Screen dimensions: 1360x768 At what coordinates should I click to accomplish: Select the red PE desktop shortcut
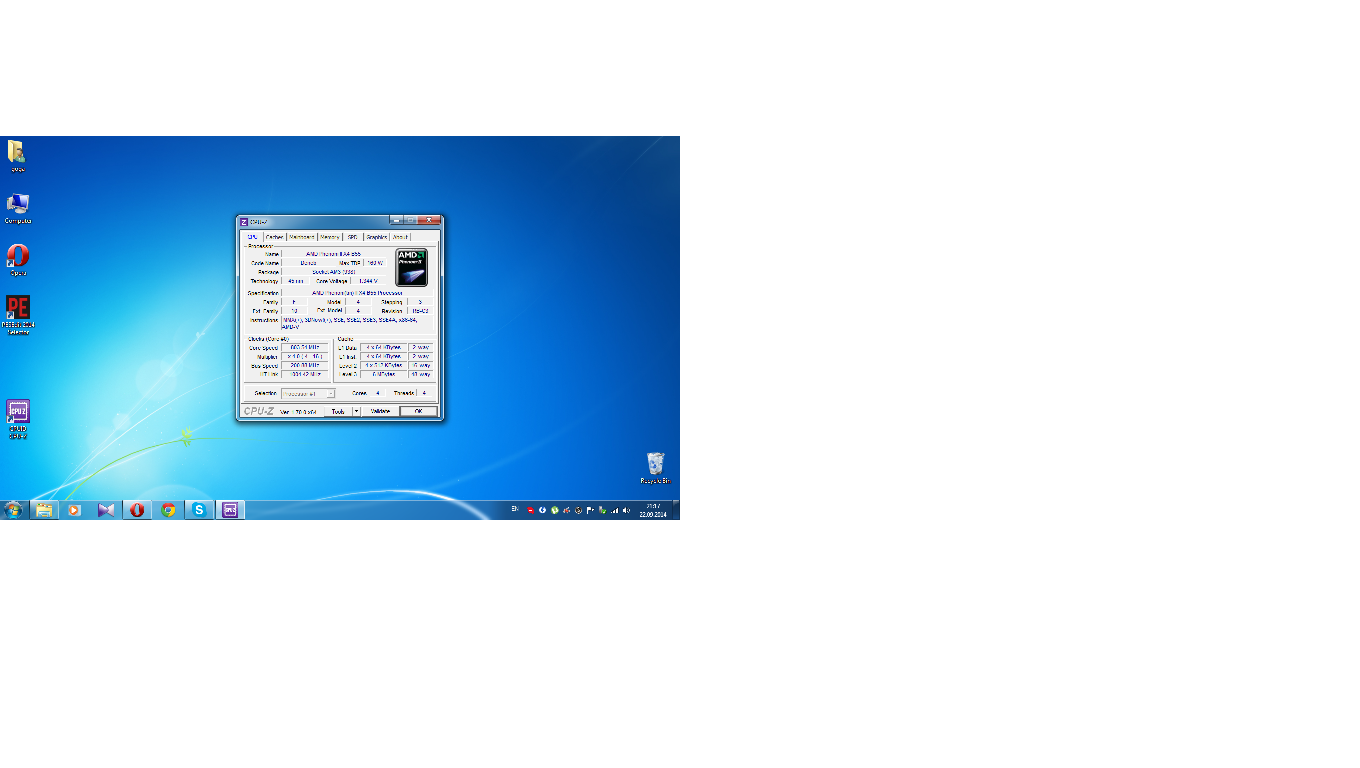18,314
